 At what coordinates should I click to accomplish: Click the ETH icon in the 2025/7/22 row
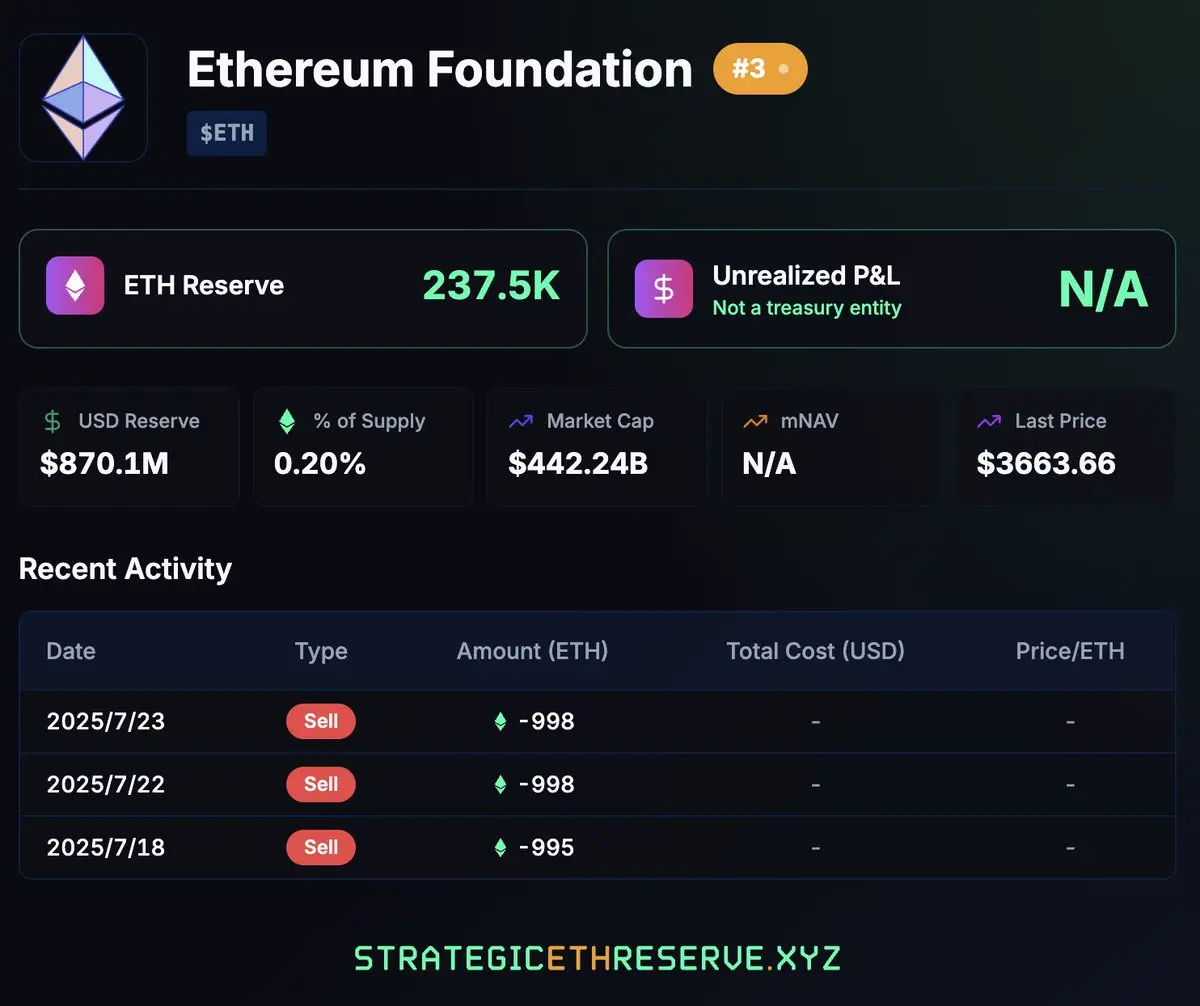coord(501,784)
